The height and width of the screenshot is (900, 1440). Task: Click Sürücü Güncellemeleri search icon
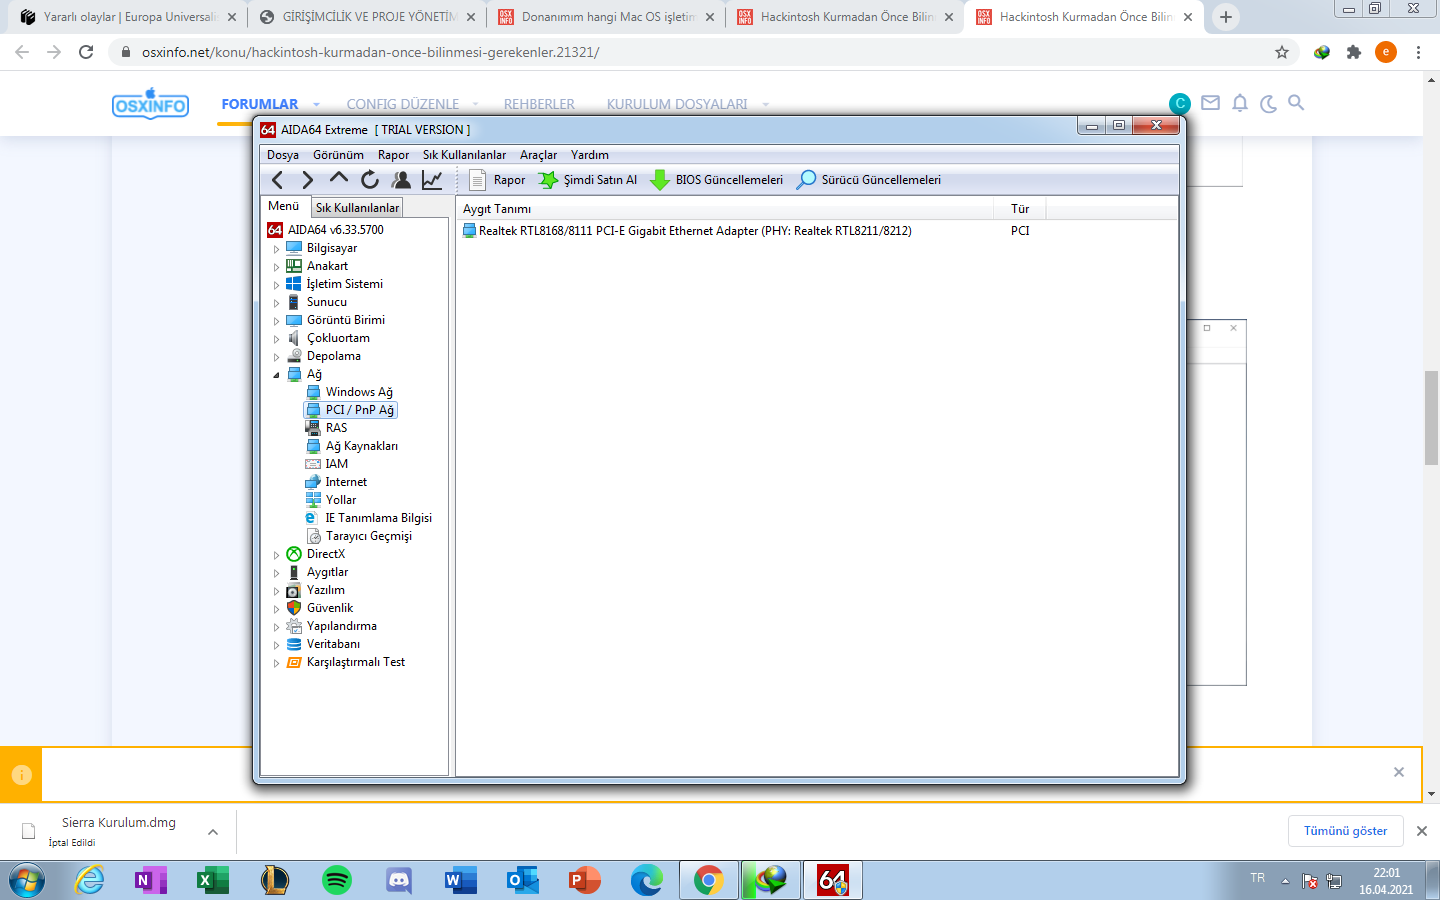[806, 180]
